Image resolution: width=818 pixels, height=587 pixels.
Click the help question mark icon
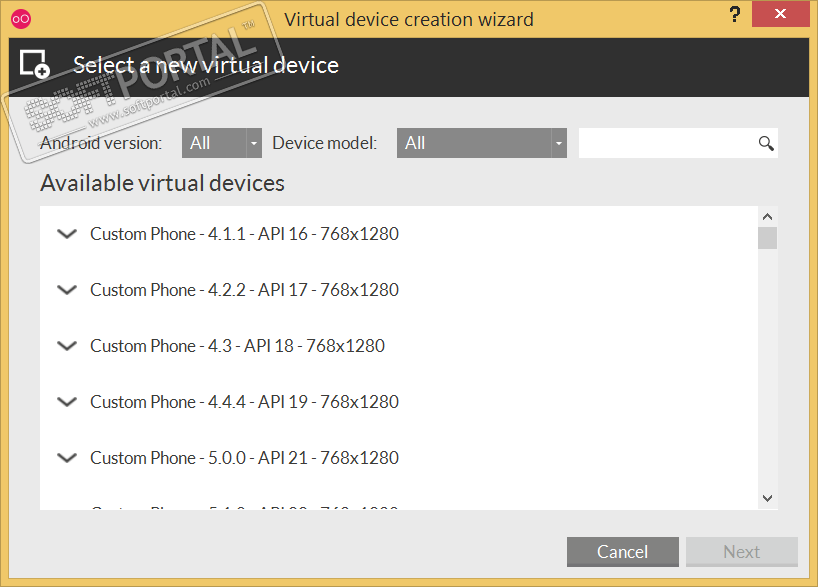coord(734,17)
